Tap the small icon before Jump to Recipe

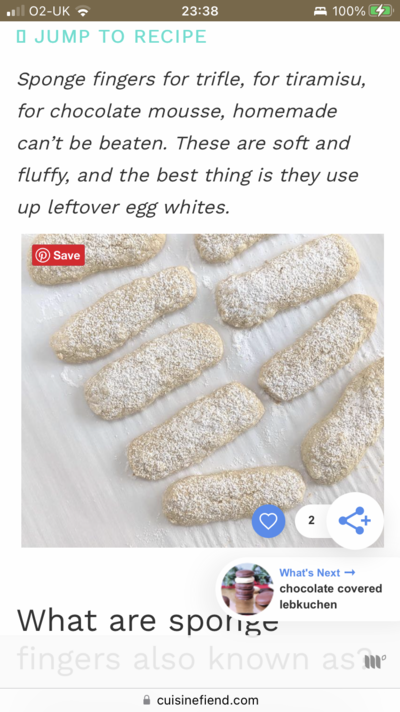(x=20, y=37)
